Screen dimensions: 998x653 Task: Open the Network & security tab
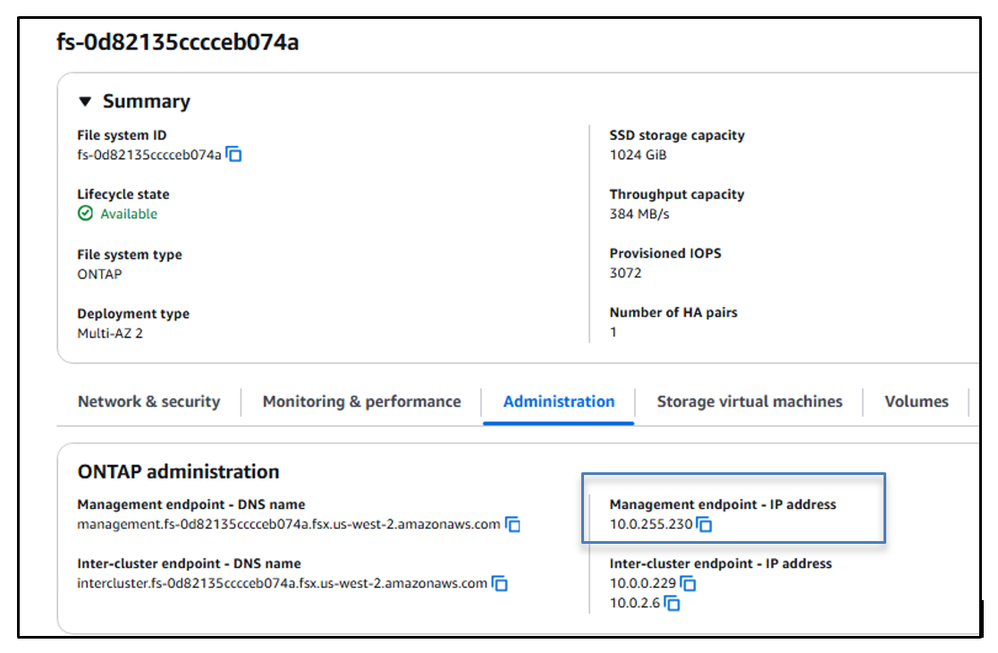(149, 402)
